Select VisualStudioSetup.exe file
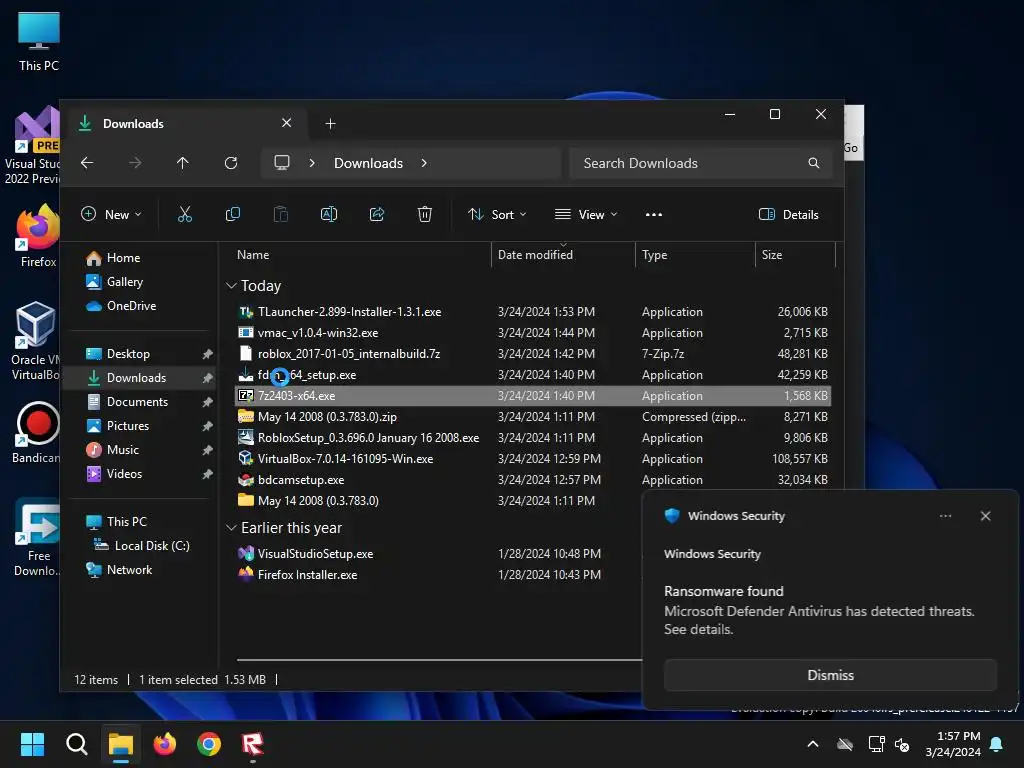The height and width of the screenshot is (768, 1024). point(438,554)
